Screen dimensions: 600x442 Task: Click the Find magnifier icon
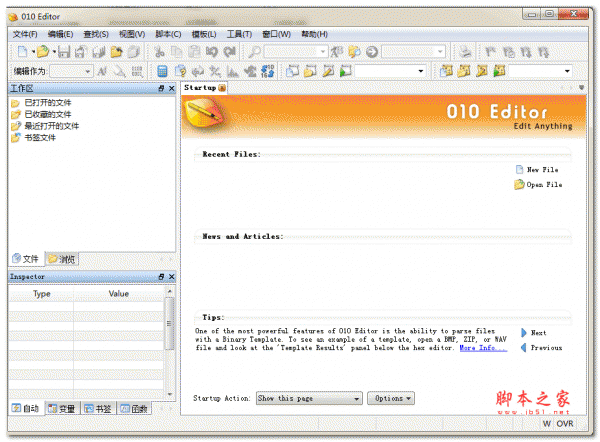254,52
